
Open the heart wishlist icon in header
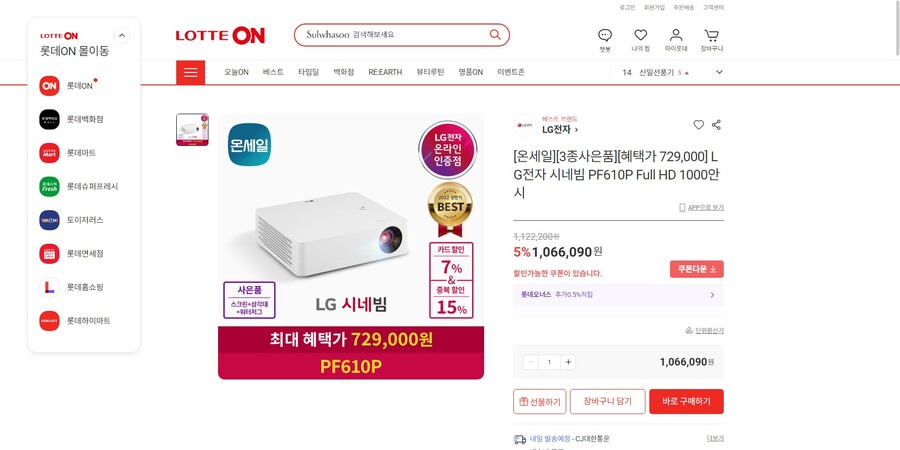(x=641, y=35)
